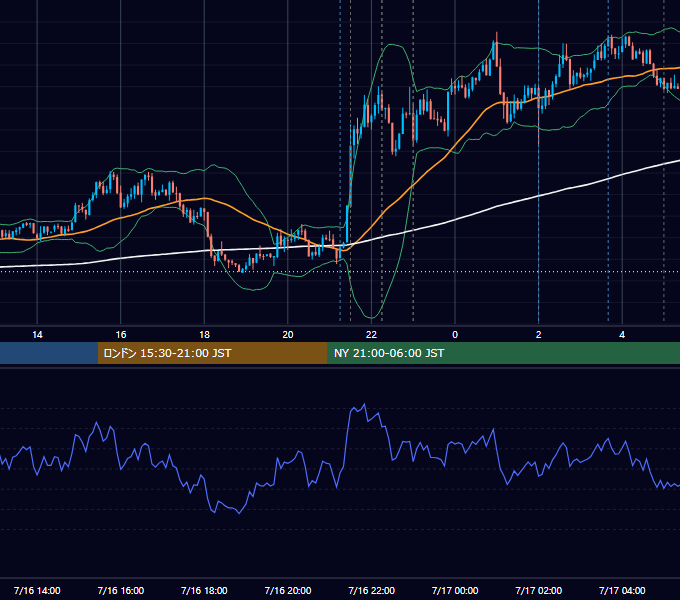Screen dimensions: 680x600
Task: Click the 7/16 22:00 date label
Action: click(372, 590)
